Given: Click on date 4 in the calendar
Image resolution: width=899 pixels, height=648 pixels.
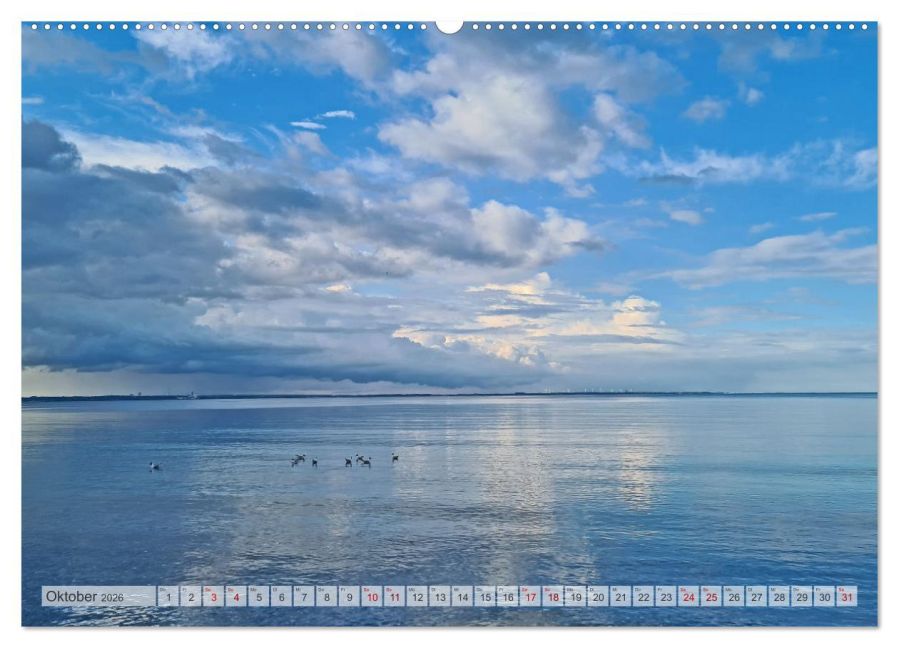Looking at the screenshot, I should (x=236, y=597).
